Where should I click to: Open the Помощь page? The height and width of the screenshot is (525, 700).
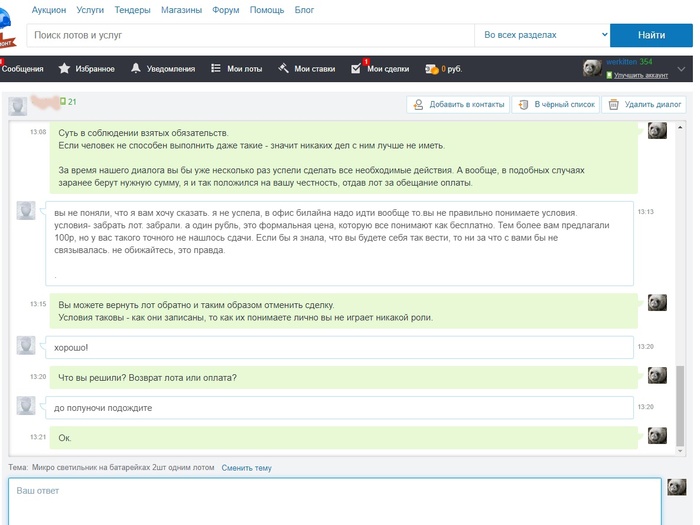pos(267,10)
